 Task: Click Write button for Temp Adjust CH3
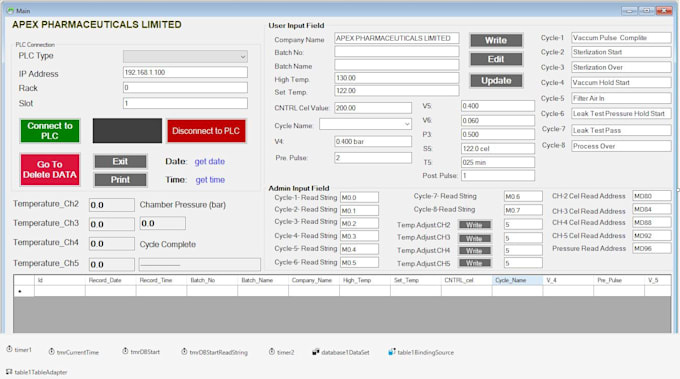click(475, 238)
